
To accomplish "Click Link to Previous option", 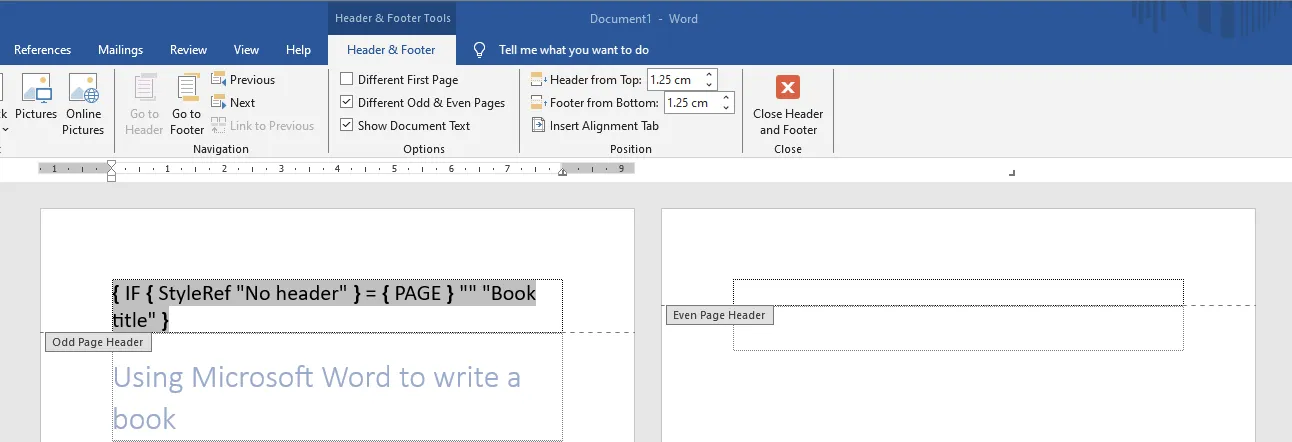I will click(x=262, y=126).
